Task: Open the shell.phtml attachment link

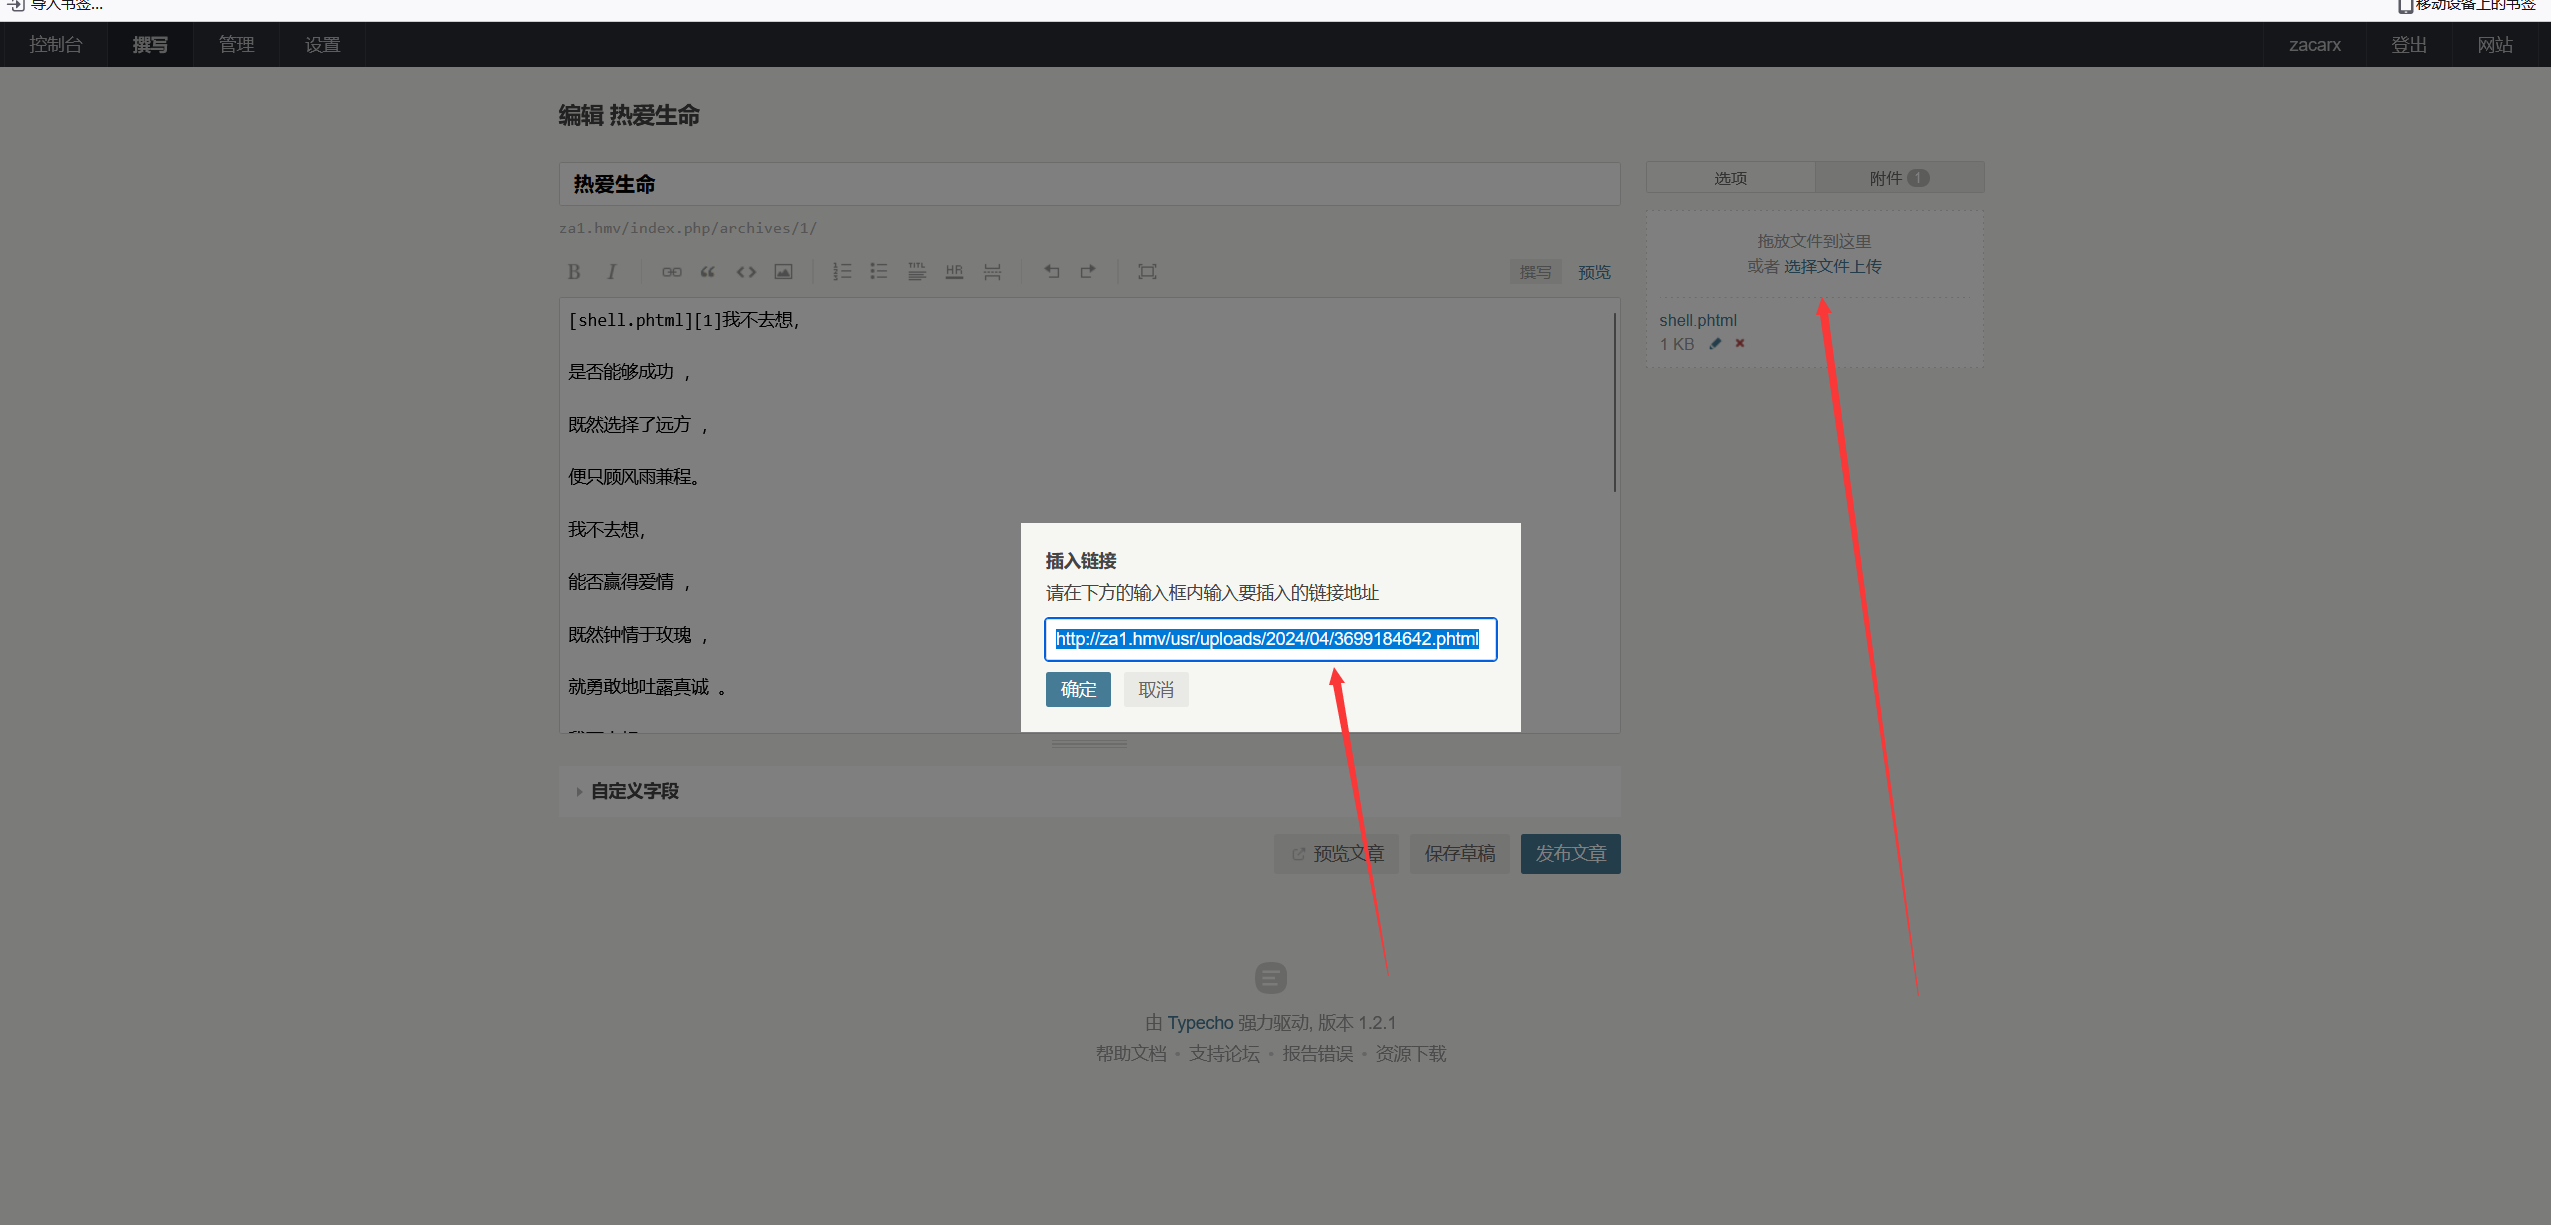Action: coord(1698,320)
